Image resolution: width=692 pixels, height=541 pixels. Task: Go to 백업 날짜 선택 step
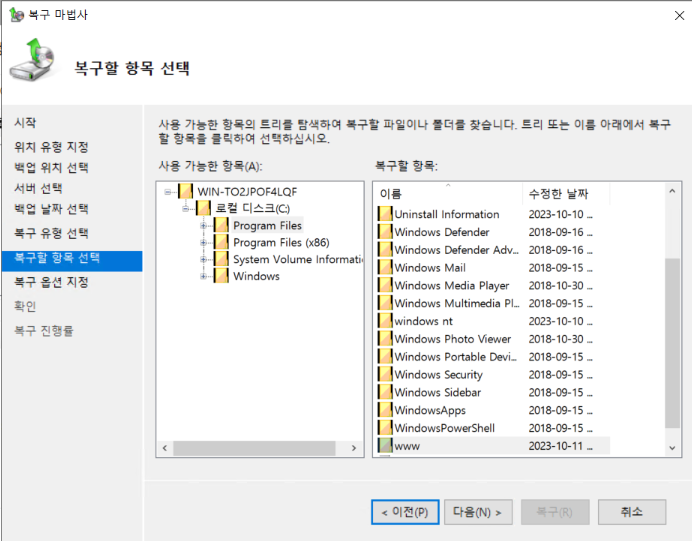click(x=51, y=209)
